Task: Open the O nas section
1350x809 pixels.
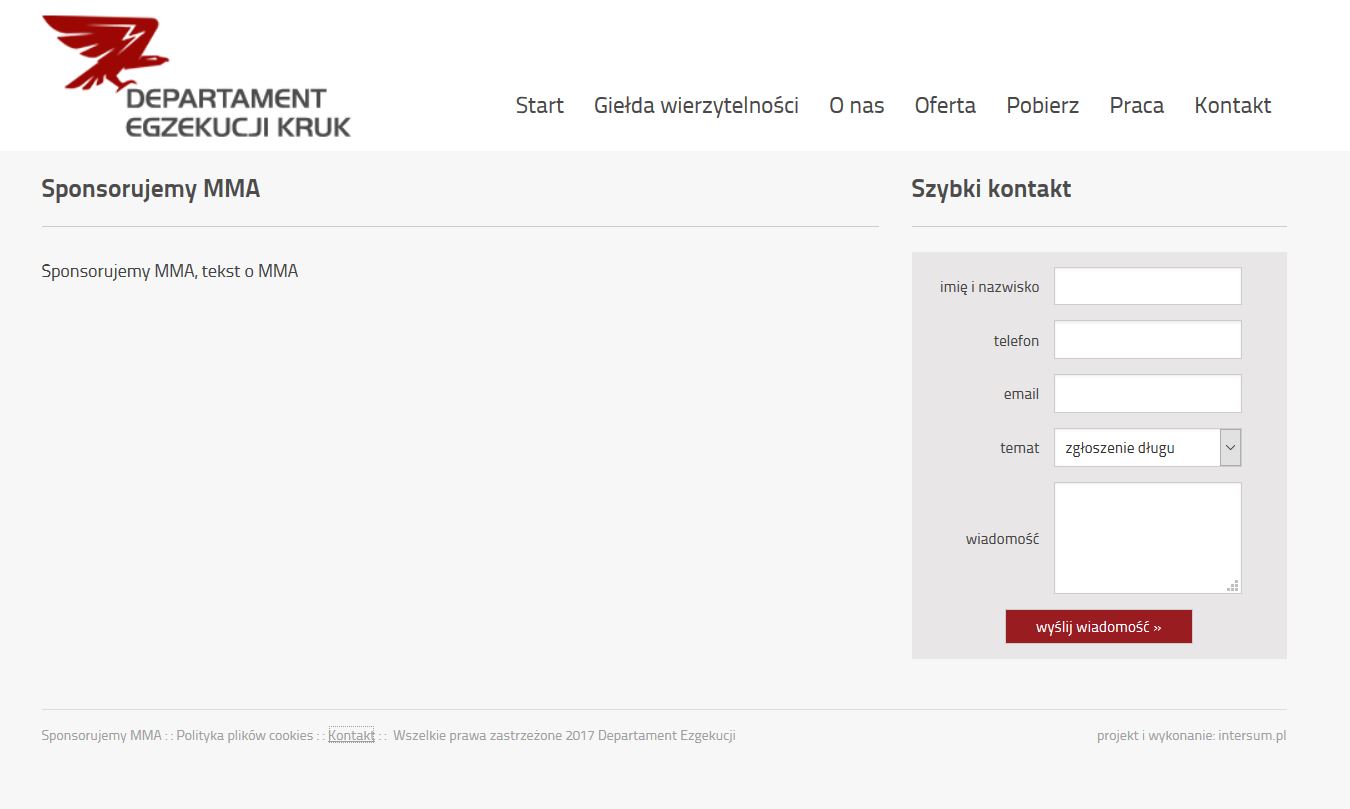Action: pyautogui.click(x=856, y=105)
